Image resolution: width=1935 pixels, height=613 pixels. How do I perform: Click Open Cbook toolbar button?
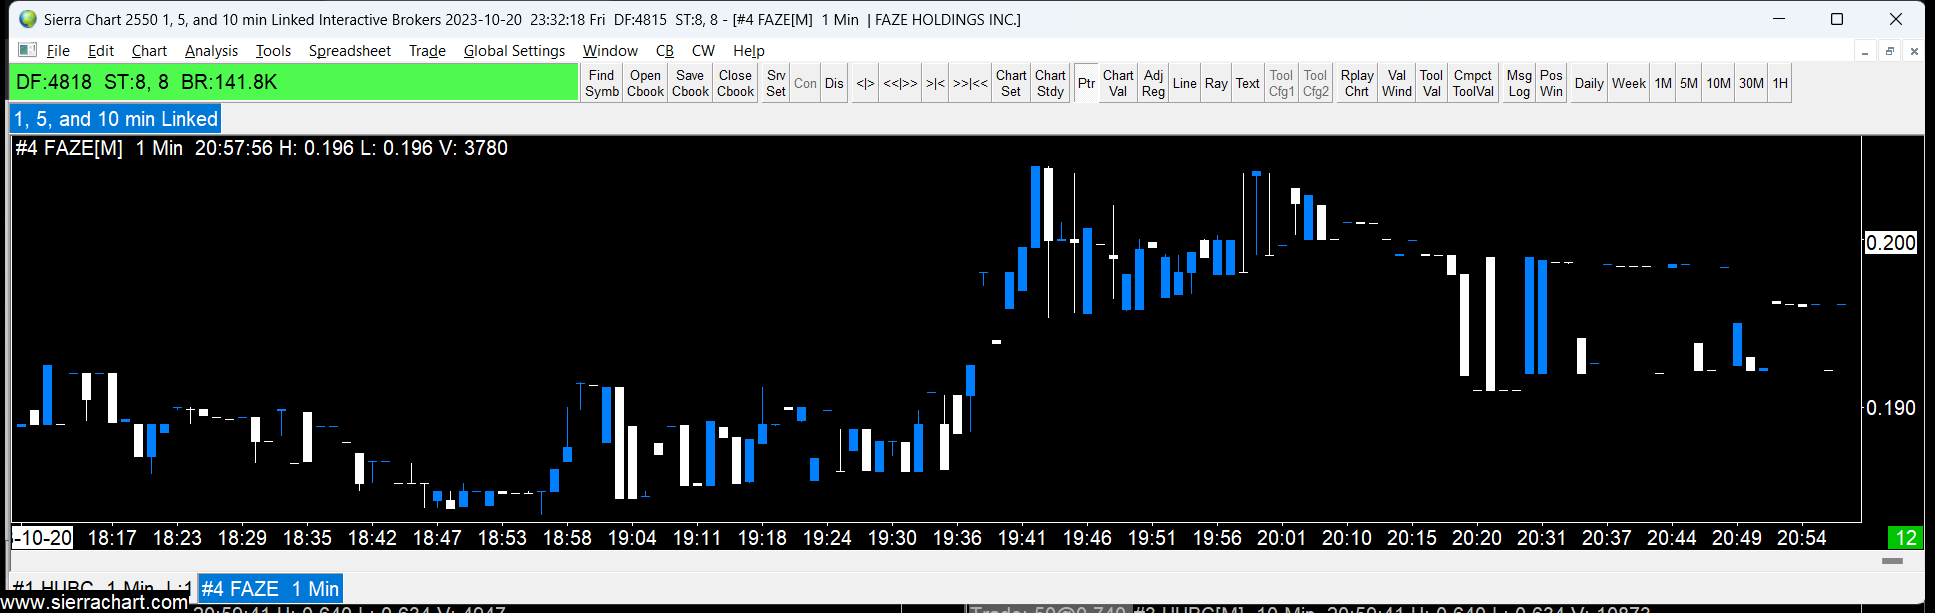tap(645, 83)
